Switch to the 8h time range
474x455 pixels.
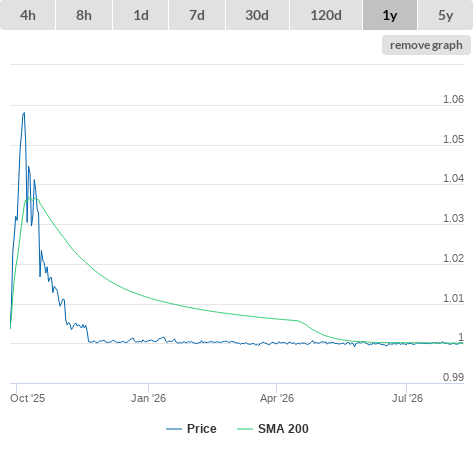tap(84, 15)
